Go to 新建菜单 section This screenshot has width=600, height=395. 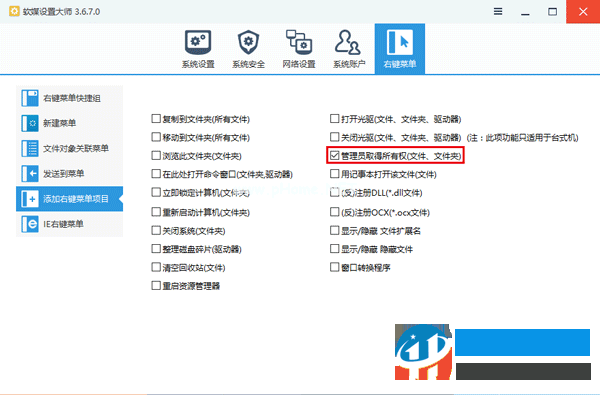(69, 123)
